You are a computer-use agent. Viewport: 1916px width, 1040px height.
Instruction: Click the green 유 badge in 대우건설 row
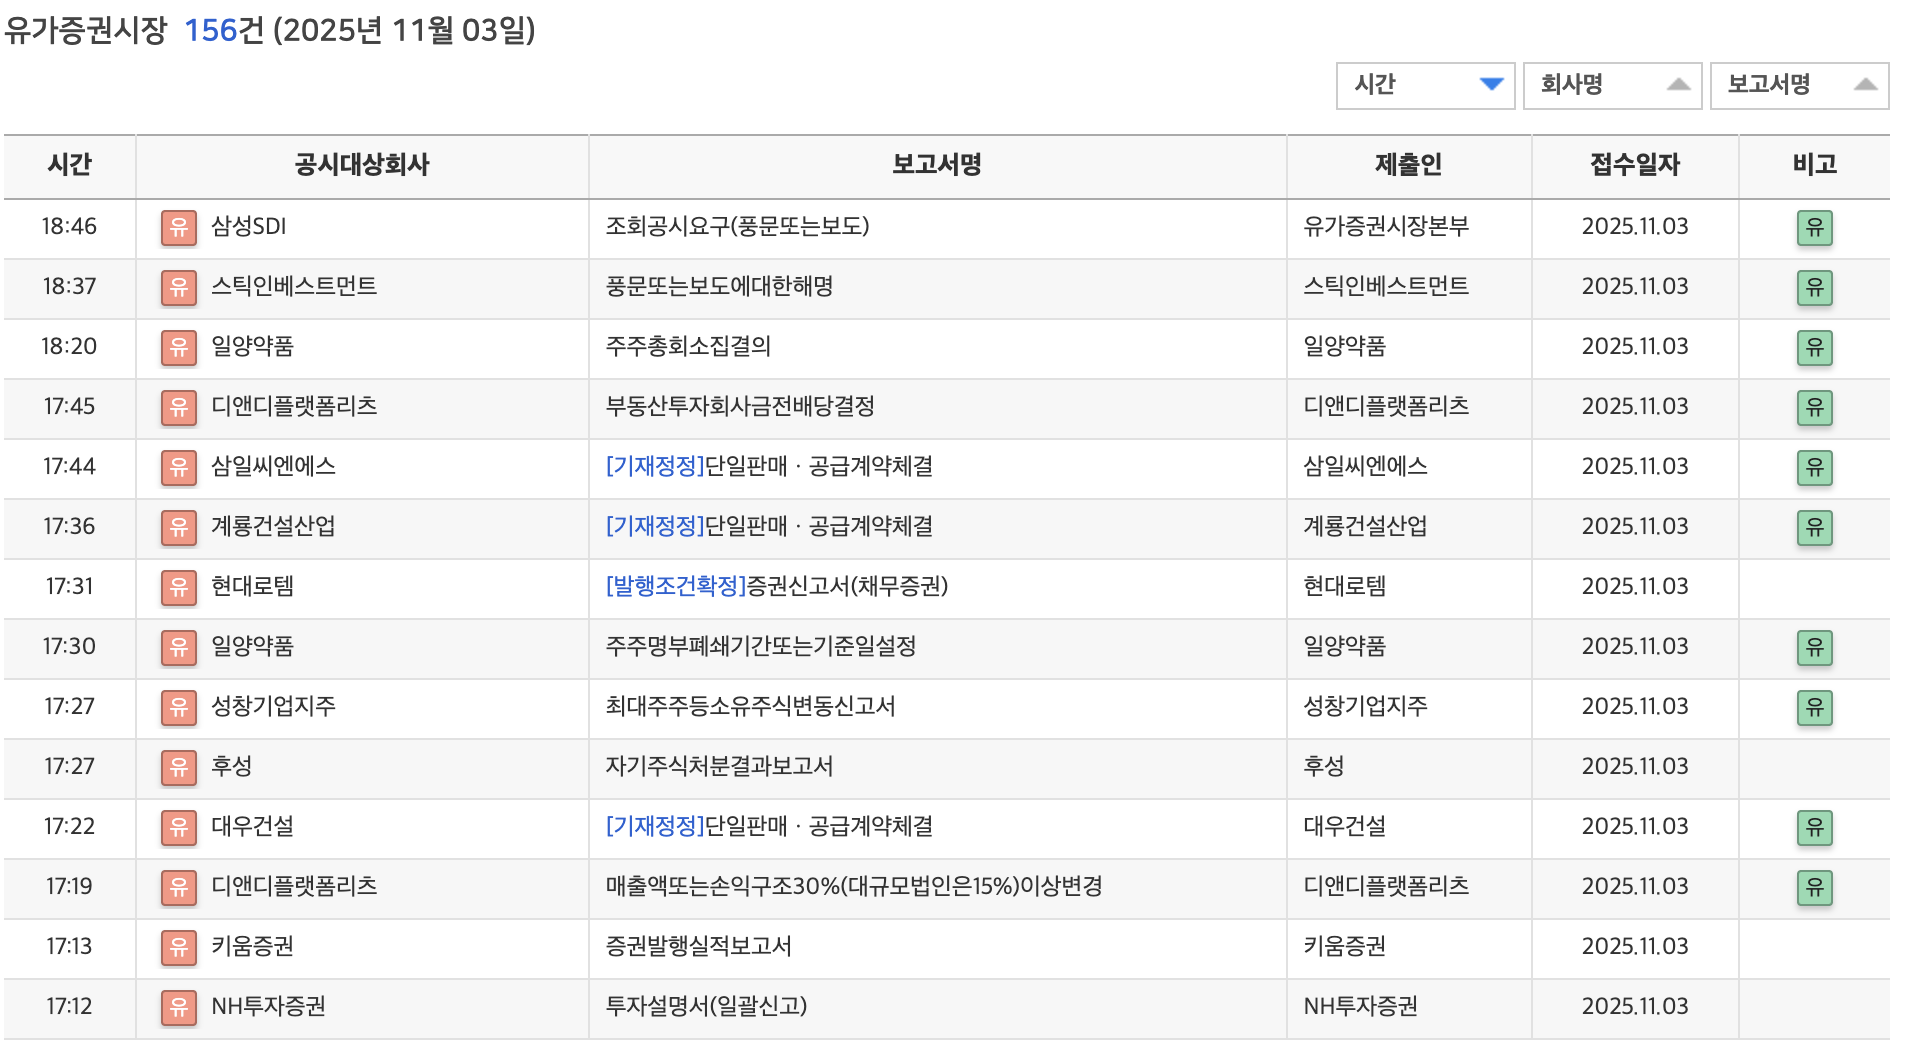point(1814,827)
